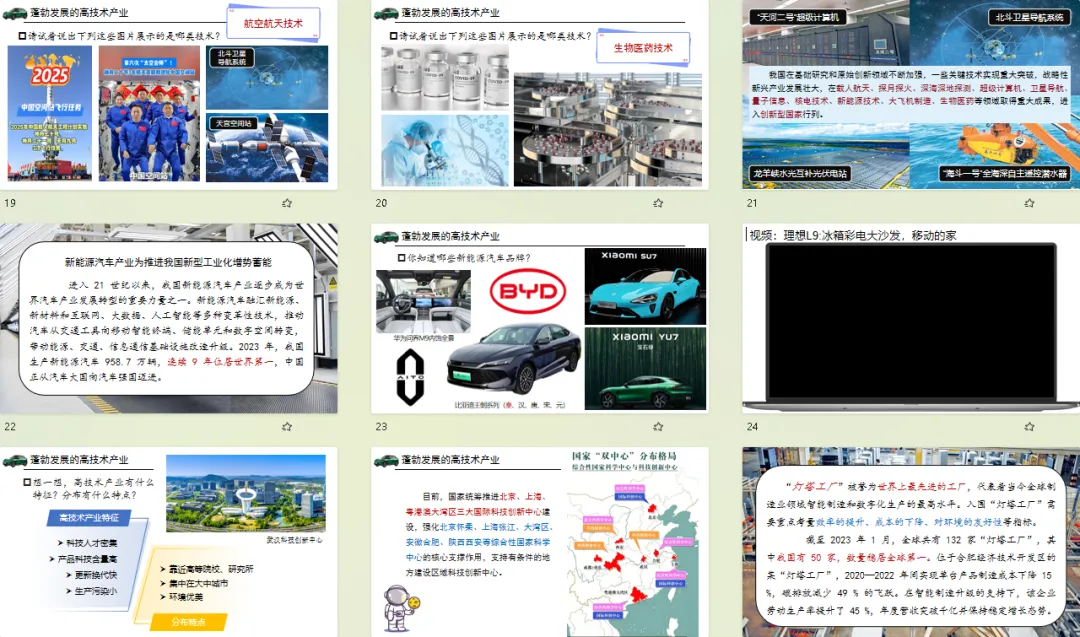Click slide number 23 label
The width and height of the screenshot is (1080, 637).
(x=381, y=427)
